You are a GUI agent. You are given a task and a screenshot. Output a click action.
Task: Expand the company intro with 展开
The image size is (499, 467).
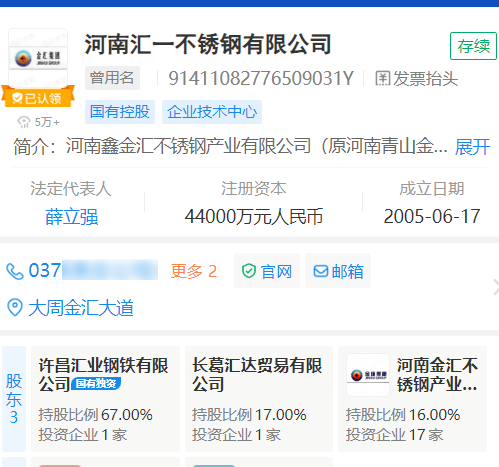point(473,147)
